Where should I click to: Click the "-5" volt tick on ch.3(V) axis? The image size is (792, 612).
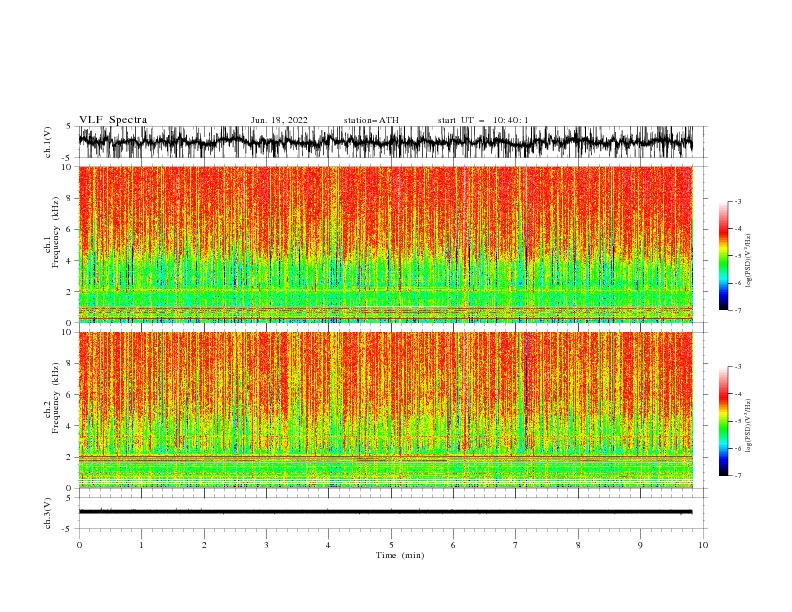pyautogui.click(x=68, y=529)
